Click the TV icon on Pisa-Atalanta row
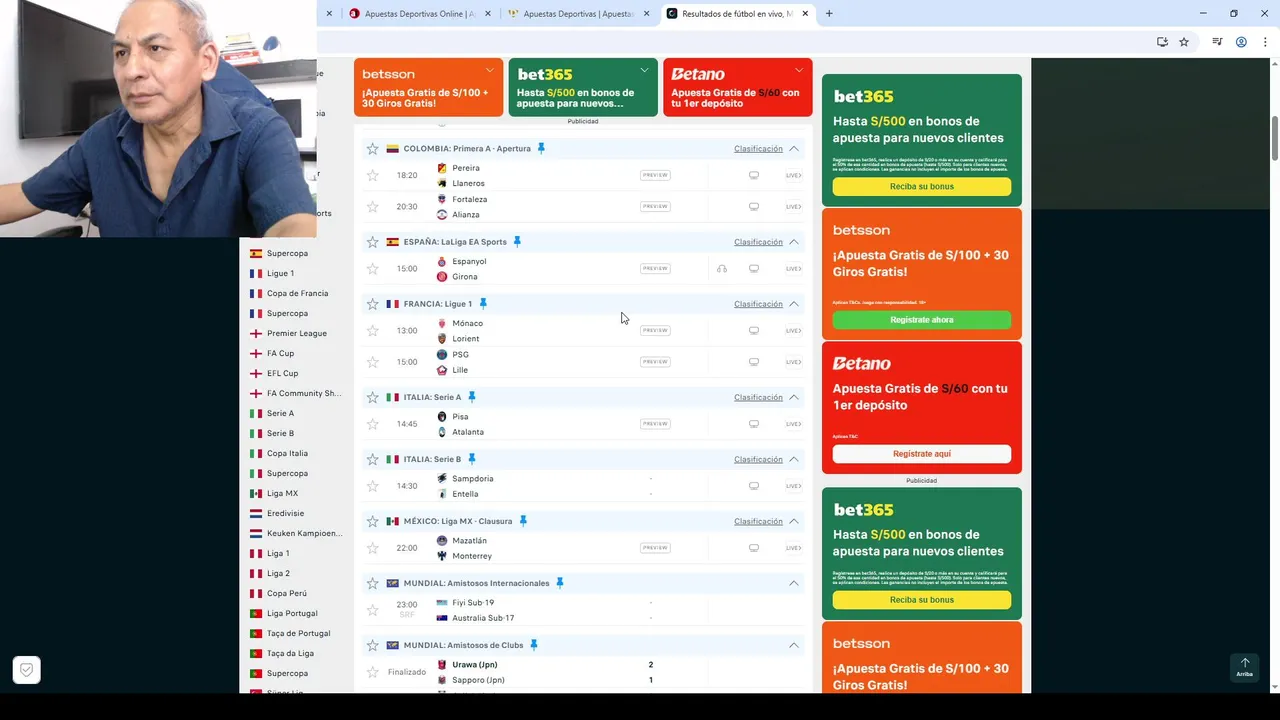Screen dimensions: 1280x720 [754, 423]
